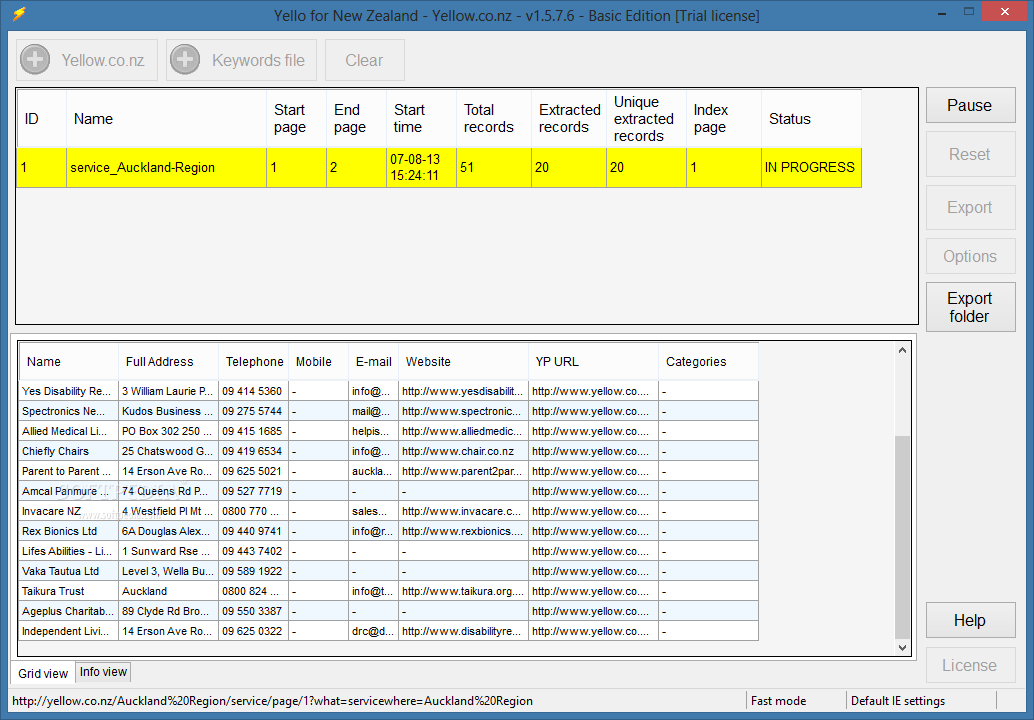Viewport: 1034px width, 720px height.
Task: Select the Allied Medical Li... row
Action: coord(388,431)
